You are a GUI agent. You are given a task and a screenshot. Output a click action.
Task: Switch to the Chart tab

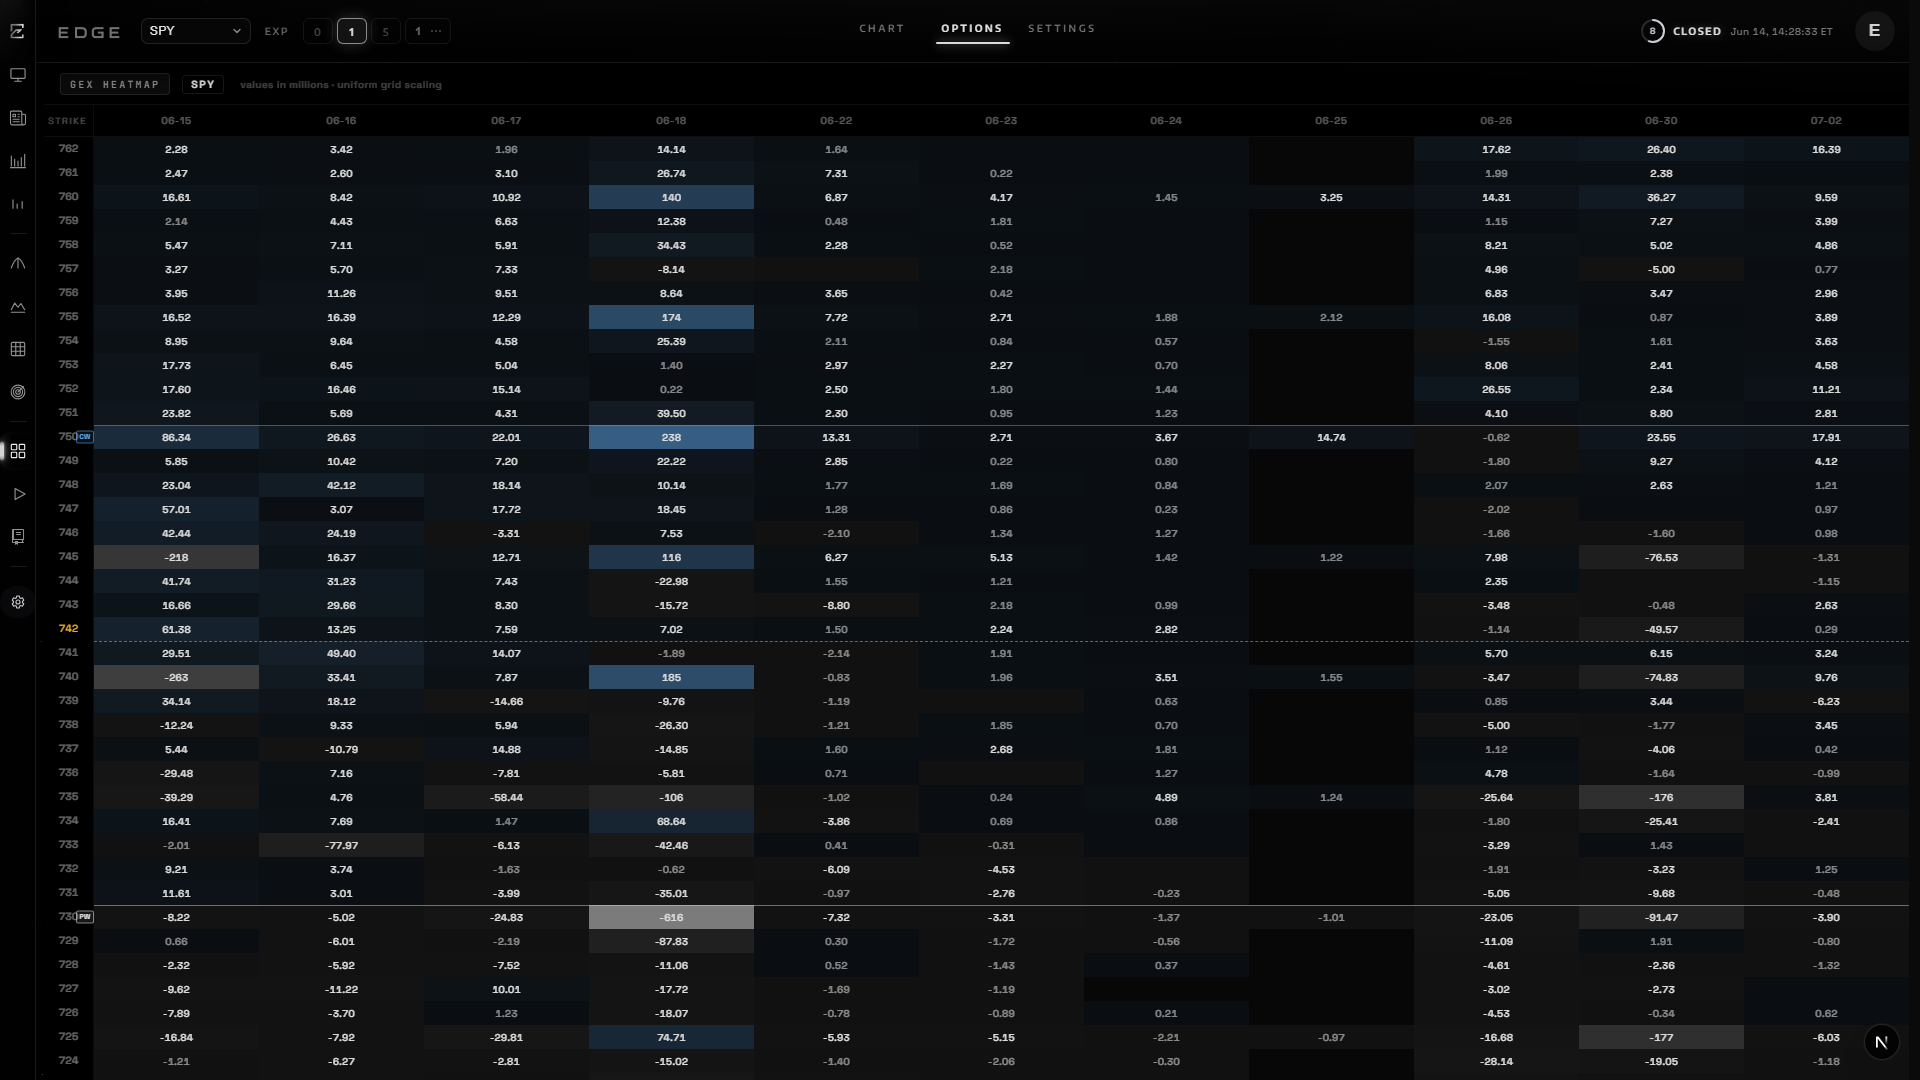pyautogui.click(x=881, y=28)
